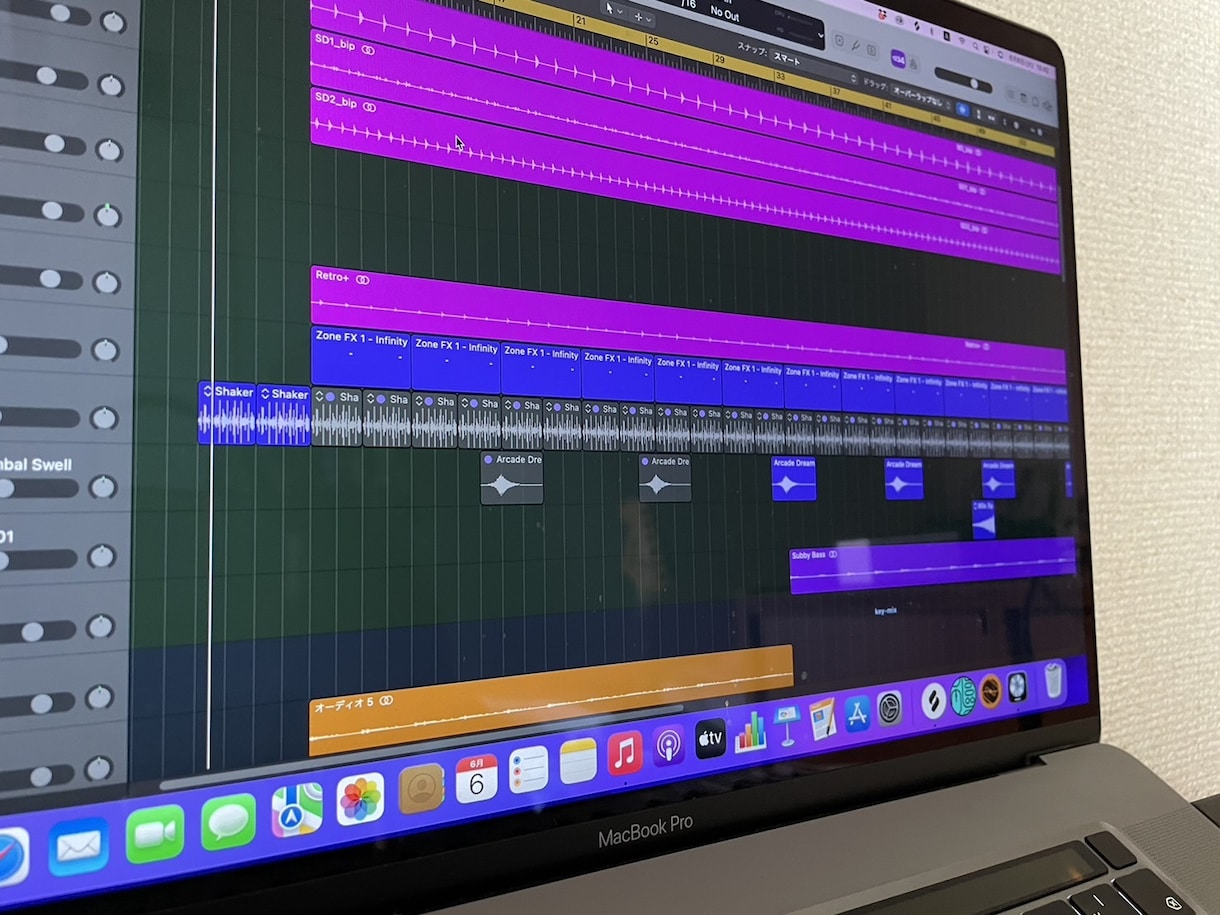1220x915 pixels.
Task: Click the tuning-fork tuner icon in toolbar
Action: click(854, 45)
